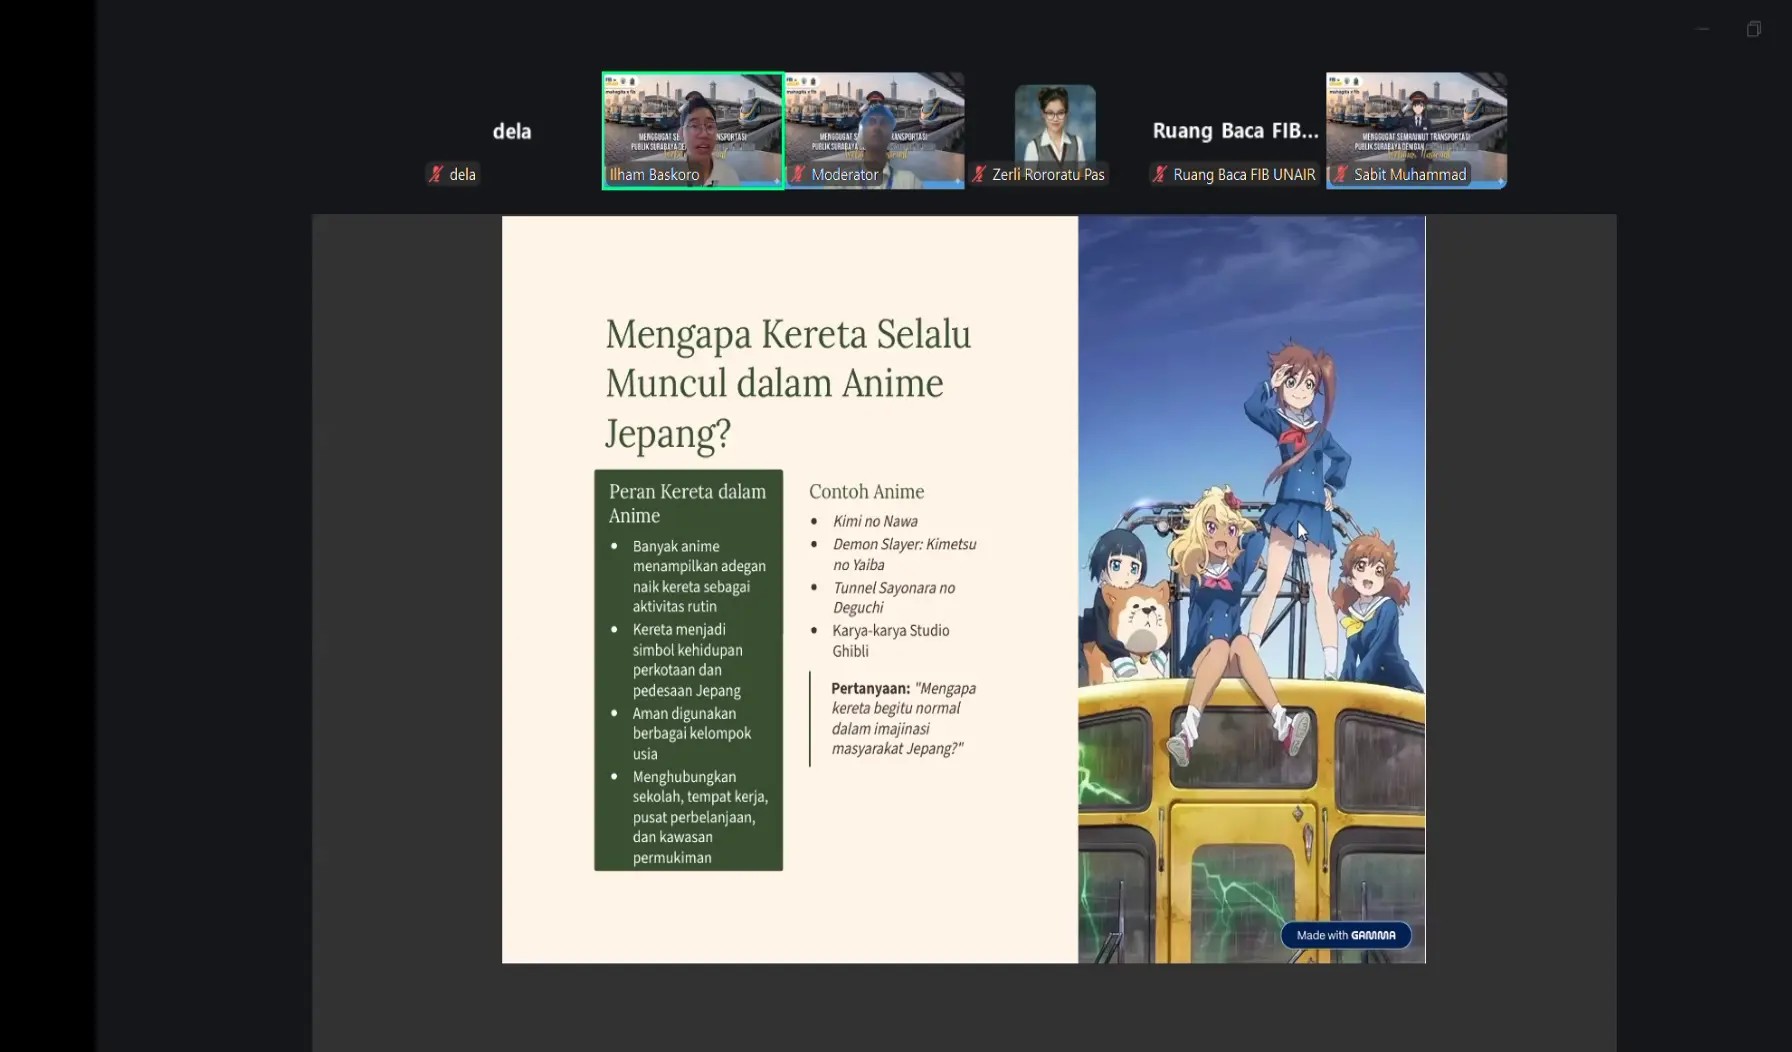Screen dimensions: 1792x1052
Task: Select Sabit Muhammad's video tile
Action: coord(1416,130)
